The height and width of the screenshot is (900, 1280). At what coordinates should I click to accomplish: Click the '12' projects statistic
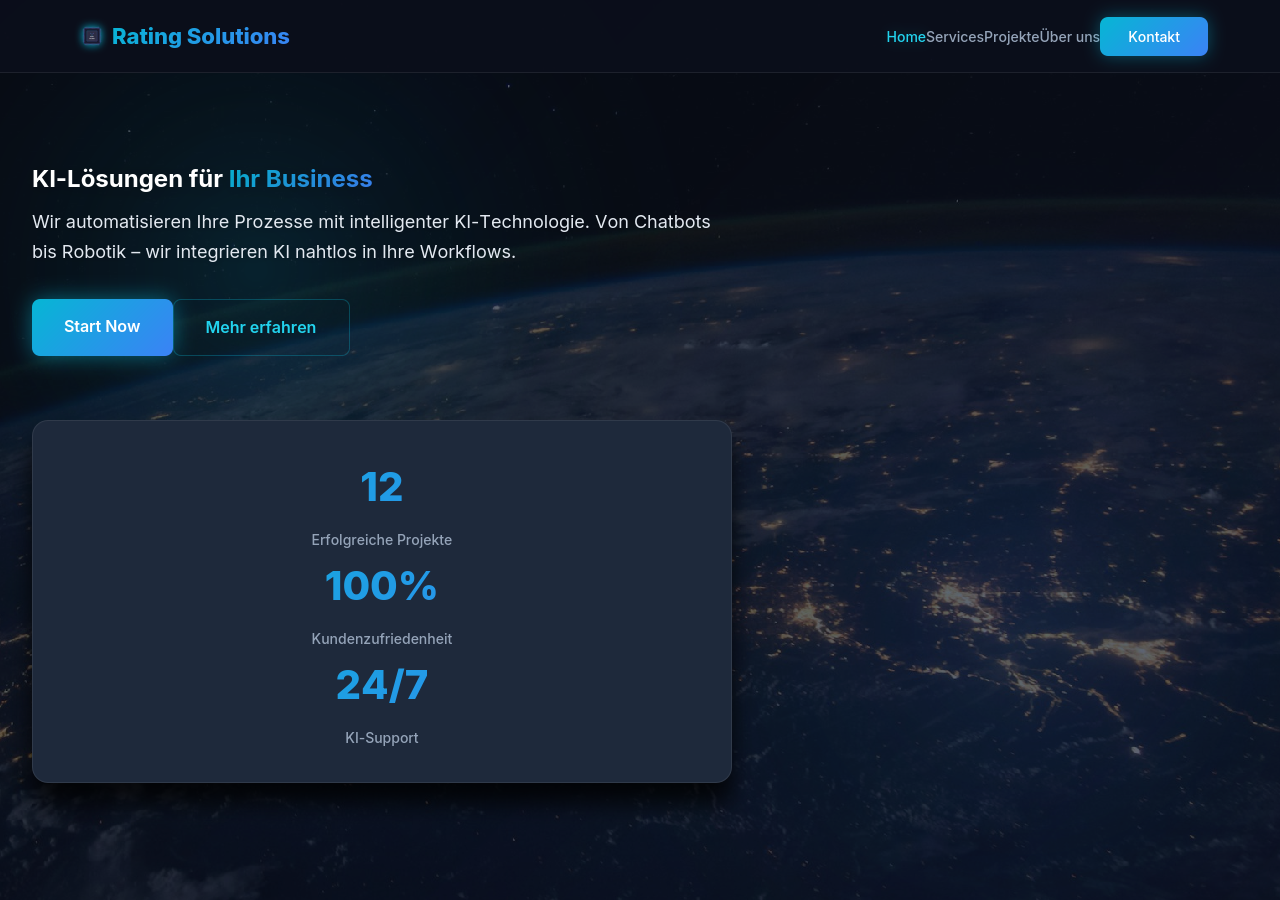(382, 487)
